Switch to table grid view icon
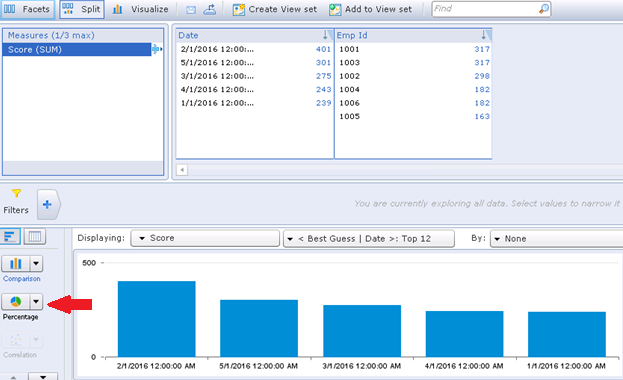 (35, 237)
